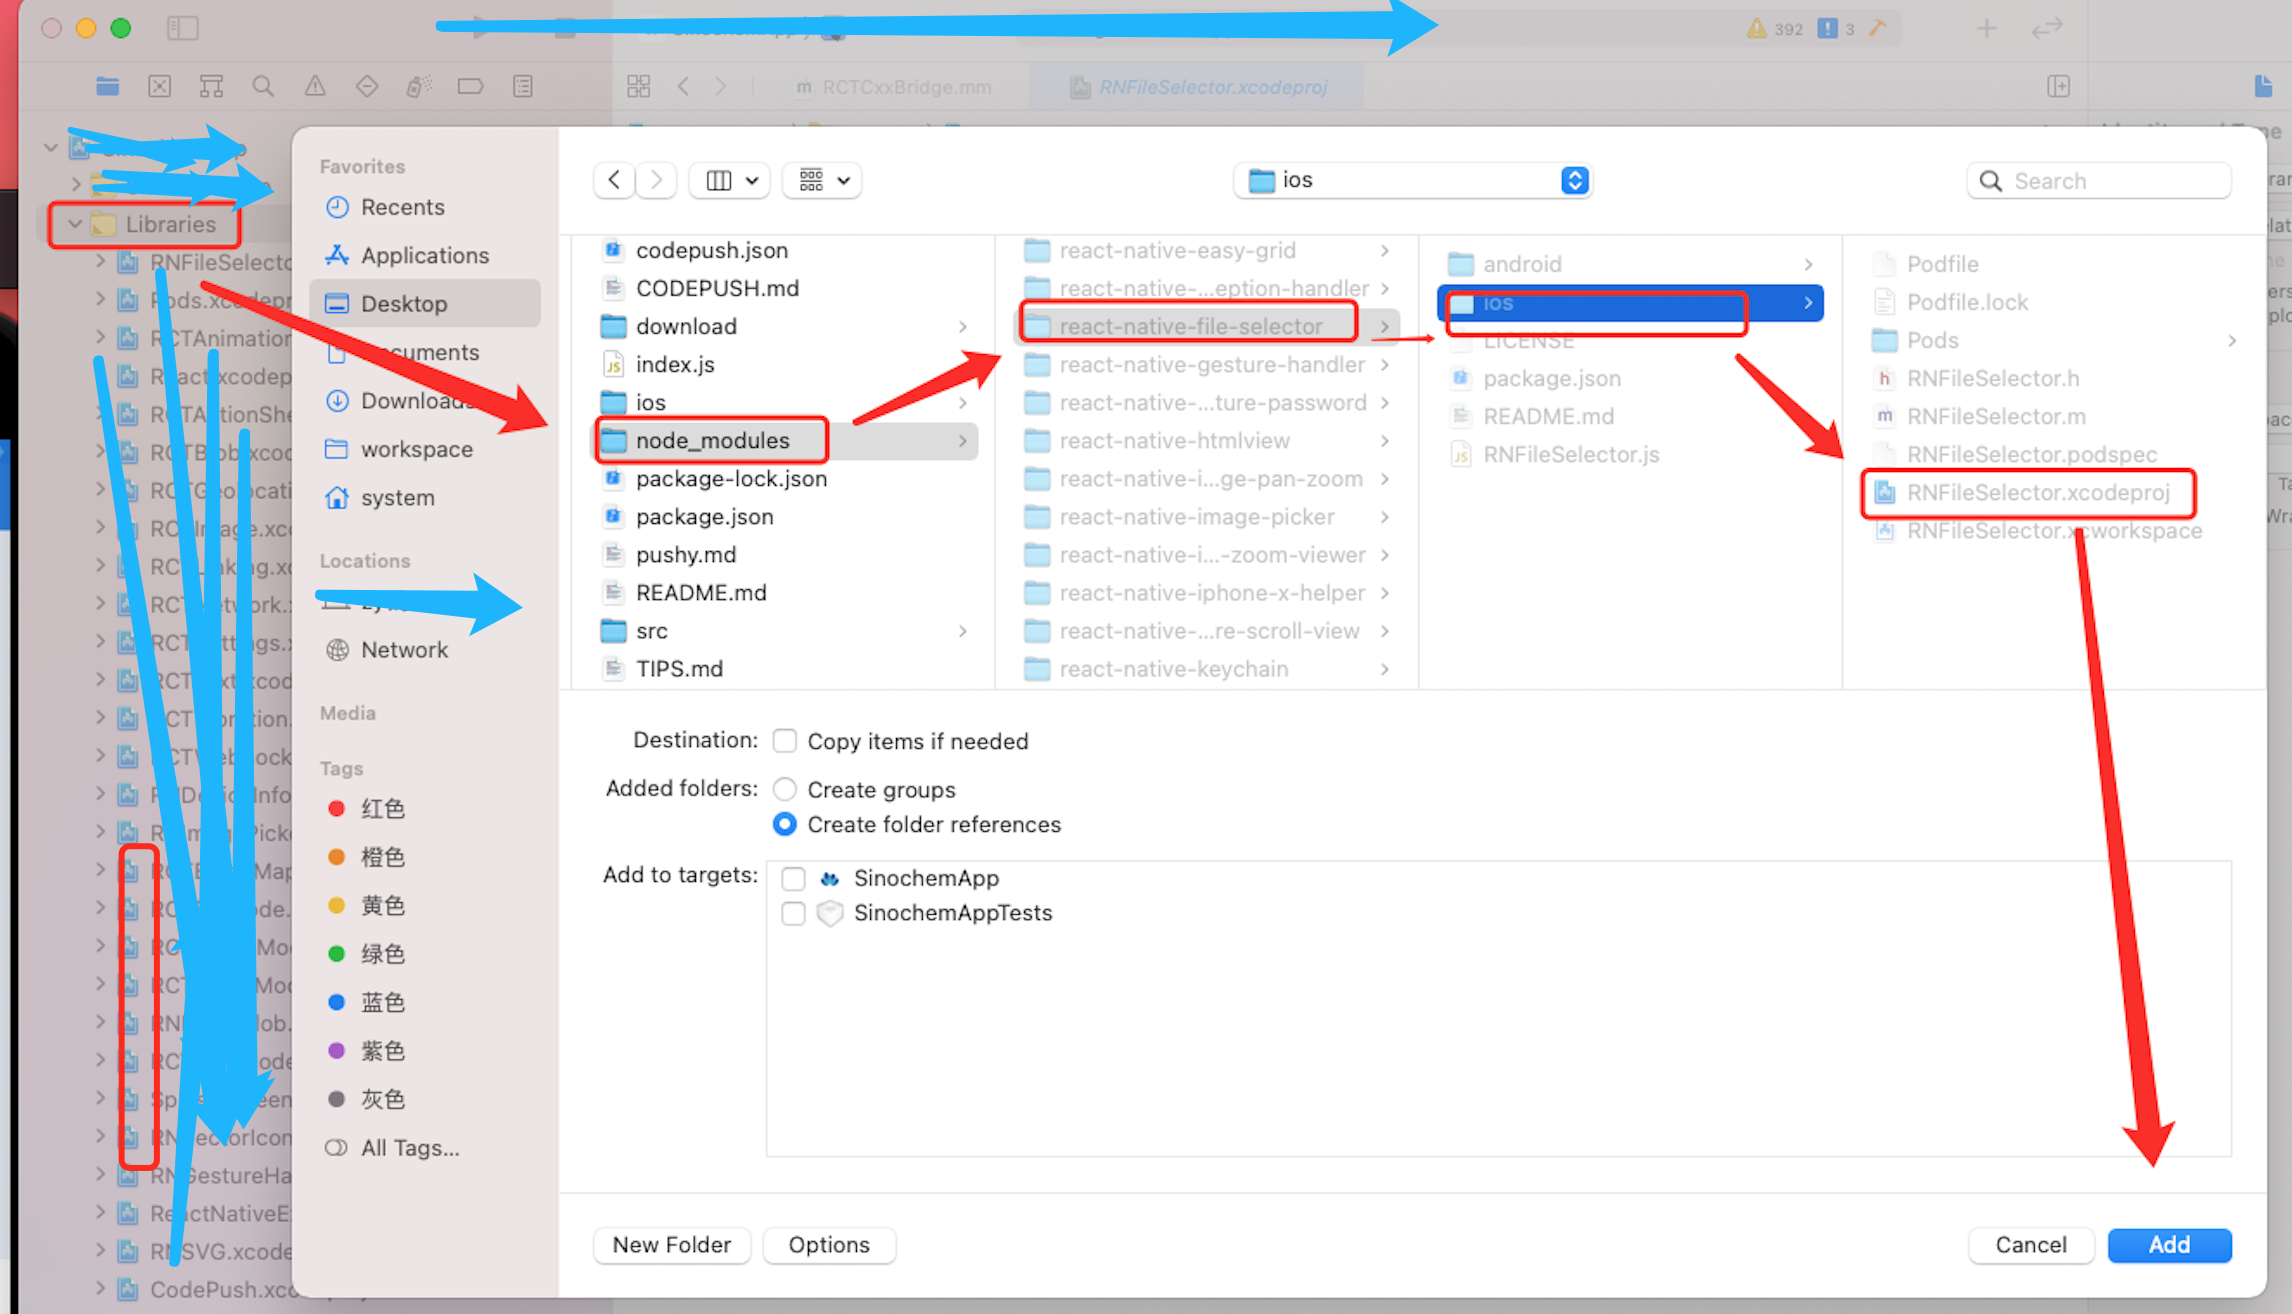This screenshot has height=1314, width=2292.
Task: Select the red 红色 tag swatch
Action: pyautogui.click(x=337, y=808)
